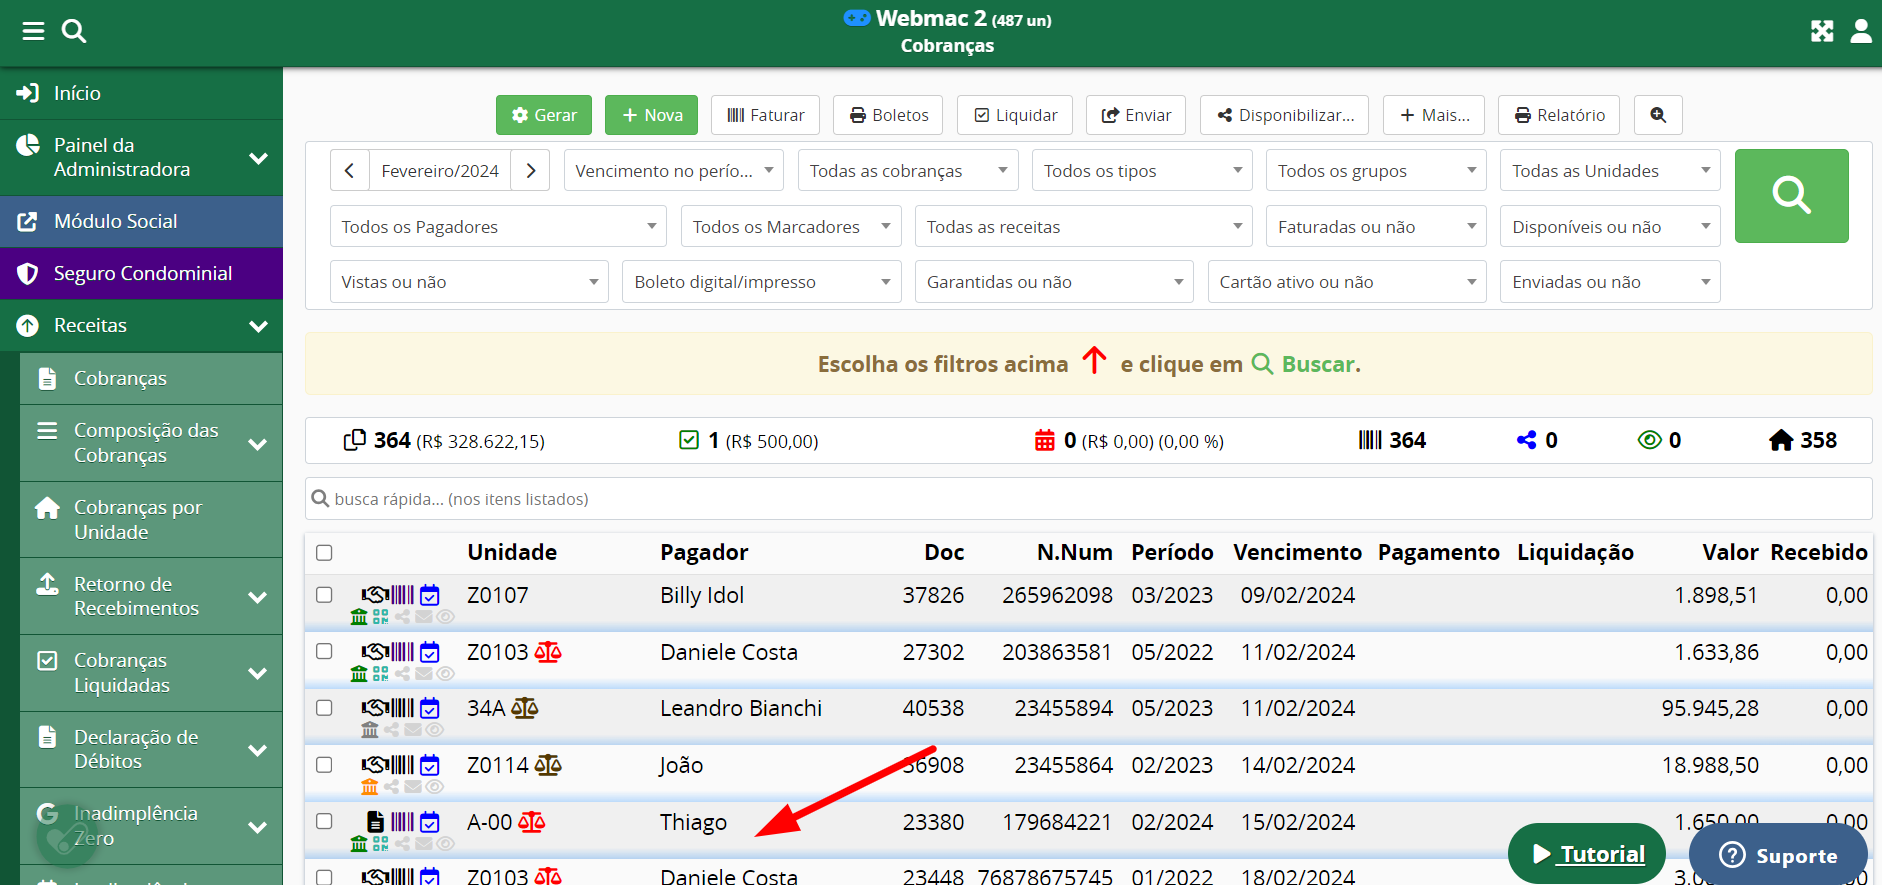
Task: Focus the busca rápida search field
Action: (1088, 499)
